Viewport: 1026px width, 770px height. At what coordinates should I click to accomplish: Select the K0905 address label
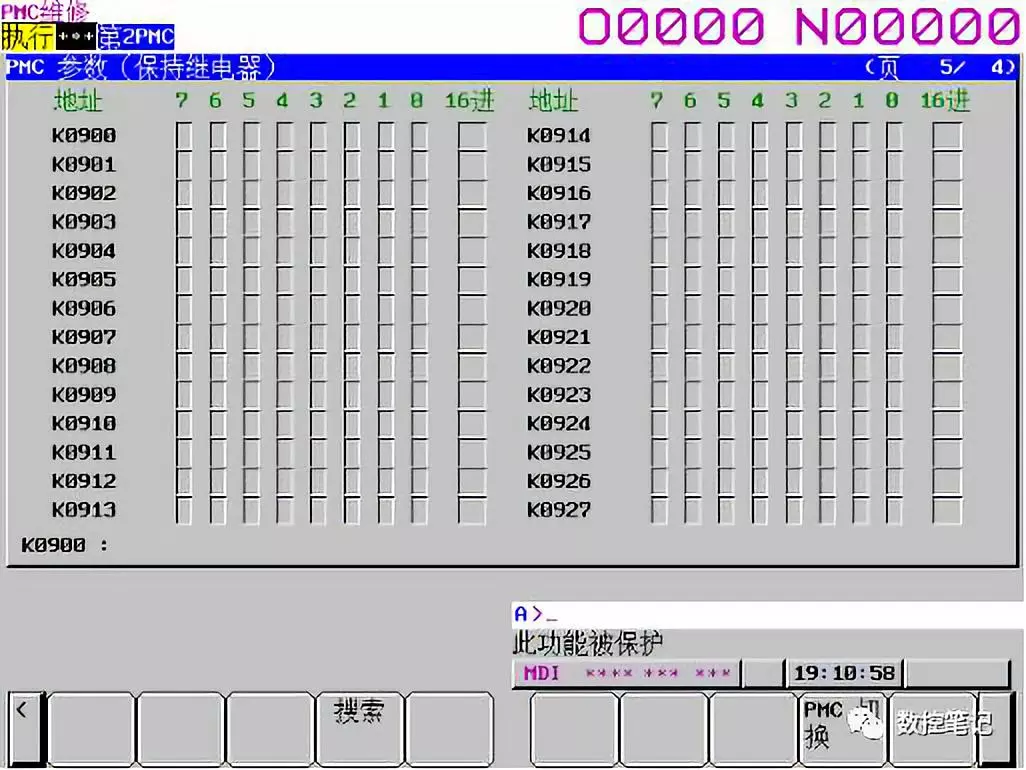pos(84,280)
